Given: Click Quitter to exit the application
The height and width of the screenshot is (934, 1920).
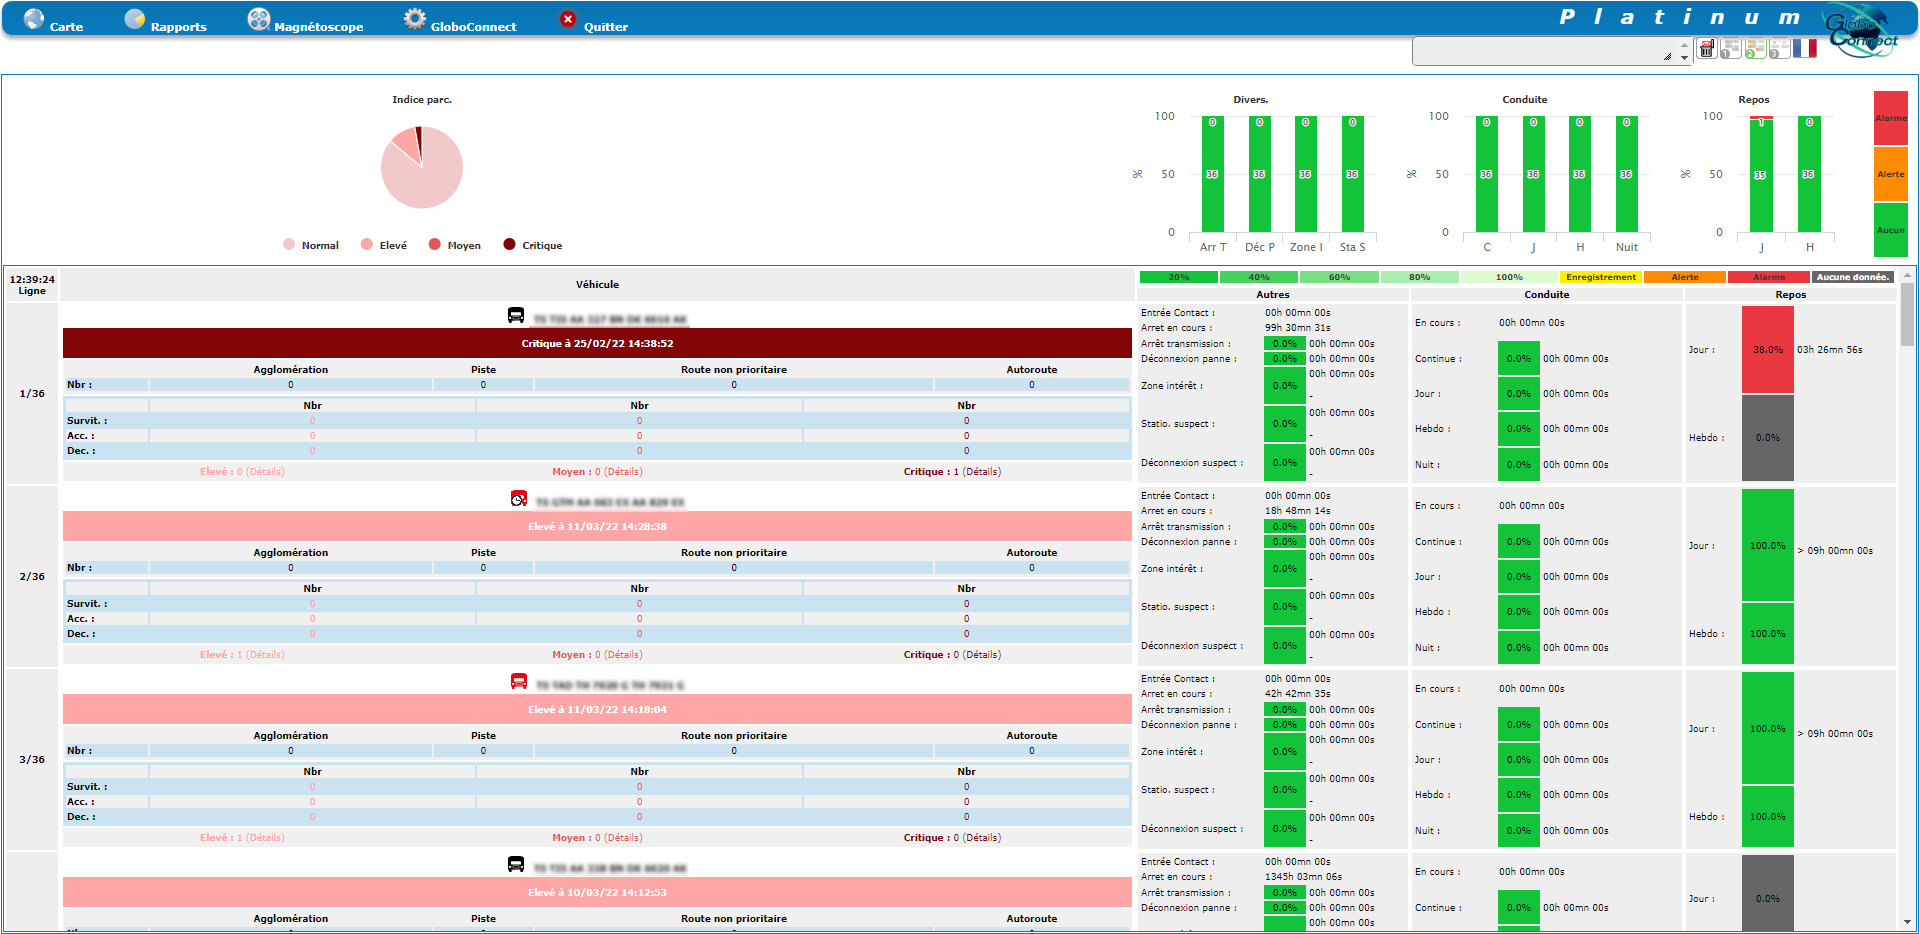Looking at the screenshot, I should tap(605, 27).
